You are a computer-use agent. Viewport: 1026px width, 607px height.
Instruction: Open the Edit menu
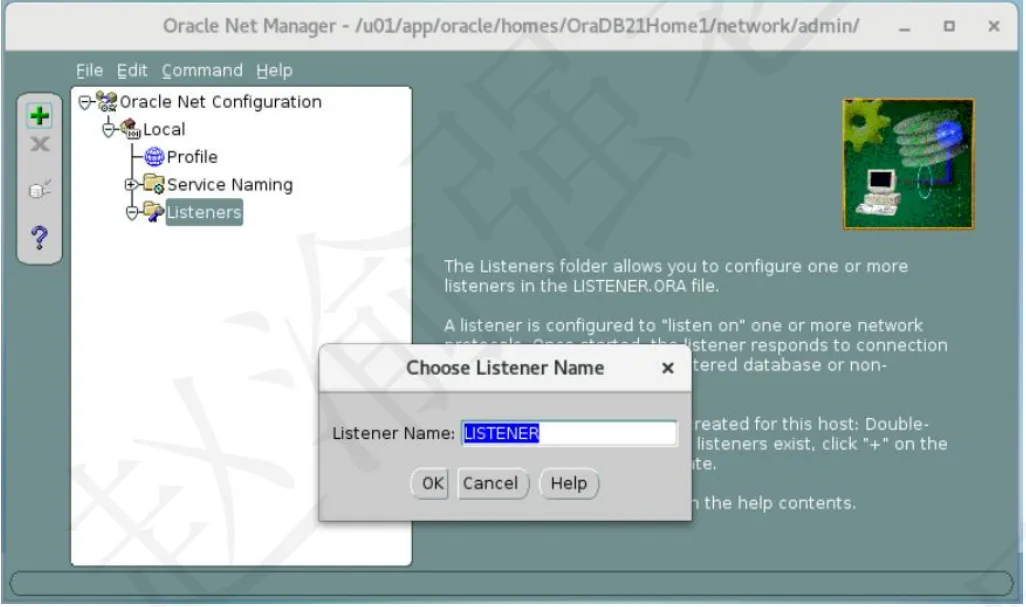click(x=132, y=71)
